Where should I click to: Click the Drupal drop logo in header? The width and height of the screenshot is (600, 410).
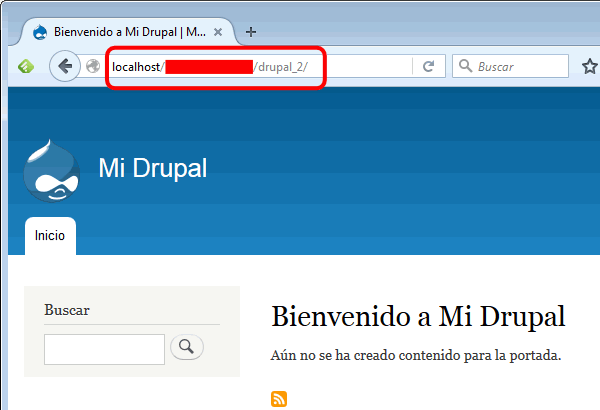(52, 170)
